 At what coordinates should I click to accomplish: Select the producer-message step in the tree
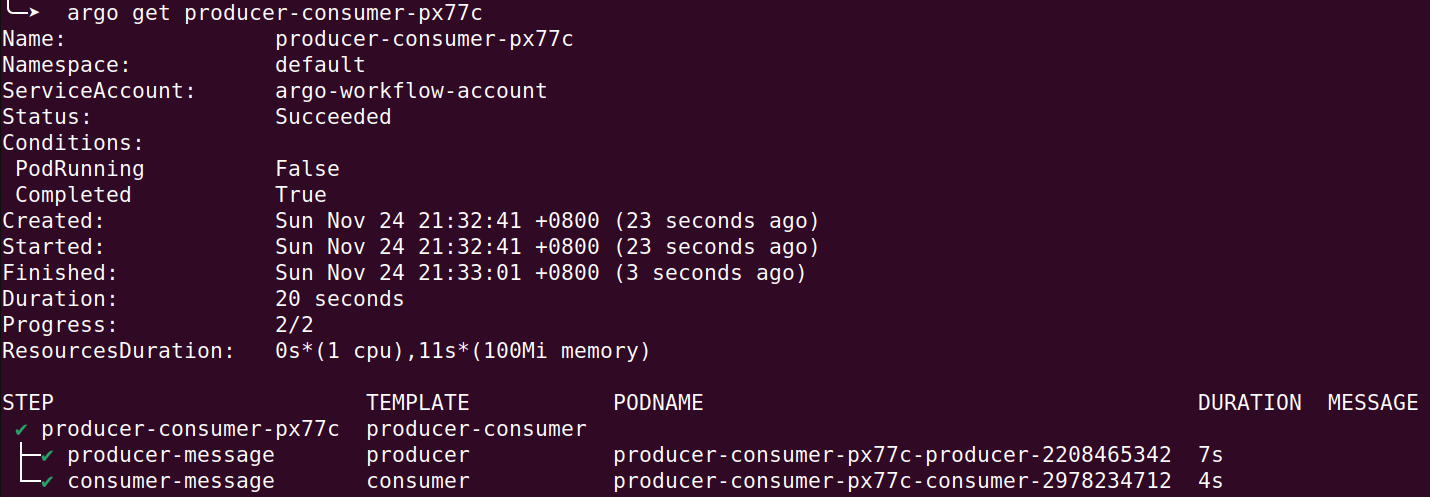pos(170,456)
